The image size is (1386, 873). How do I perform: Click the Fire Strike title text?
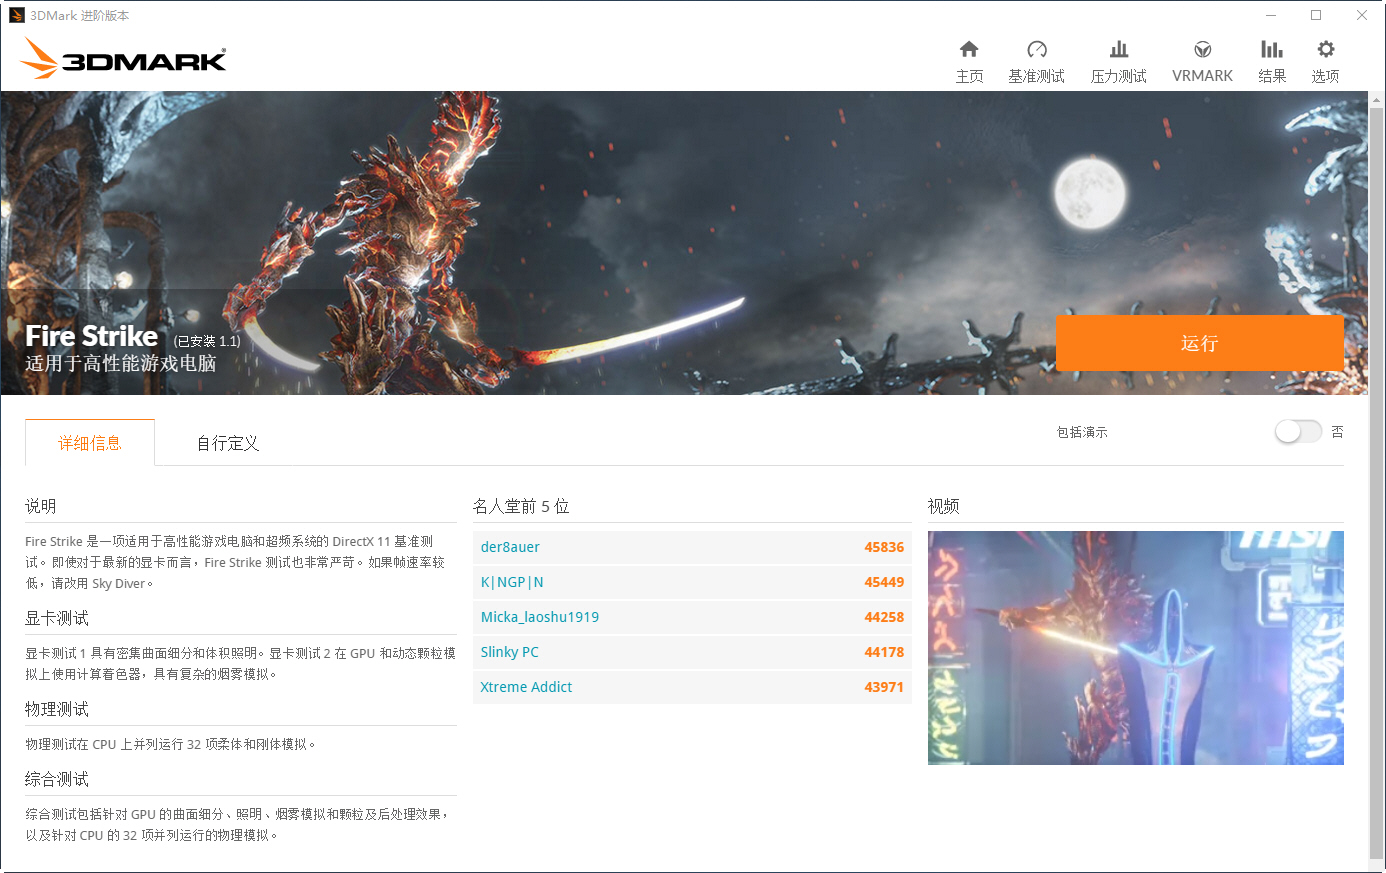[92, 336]
